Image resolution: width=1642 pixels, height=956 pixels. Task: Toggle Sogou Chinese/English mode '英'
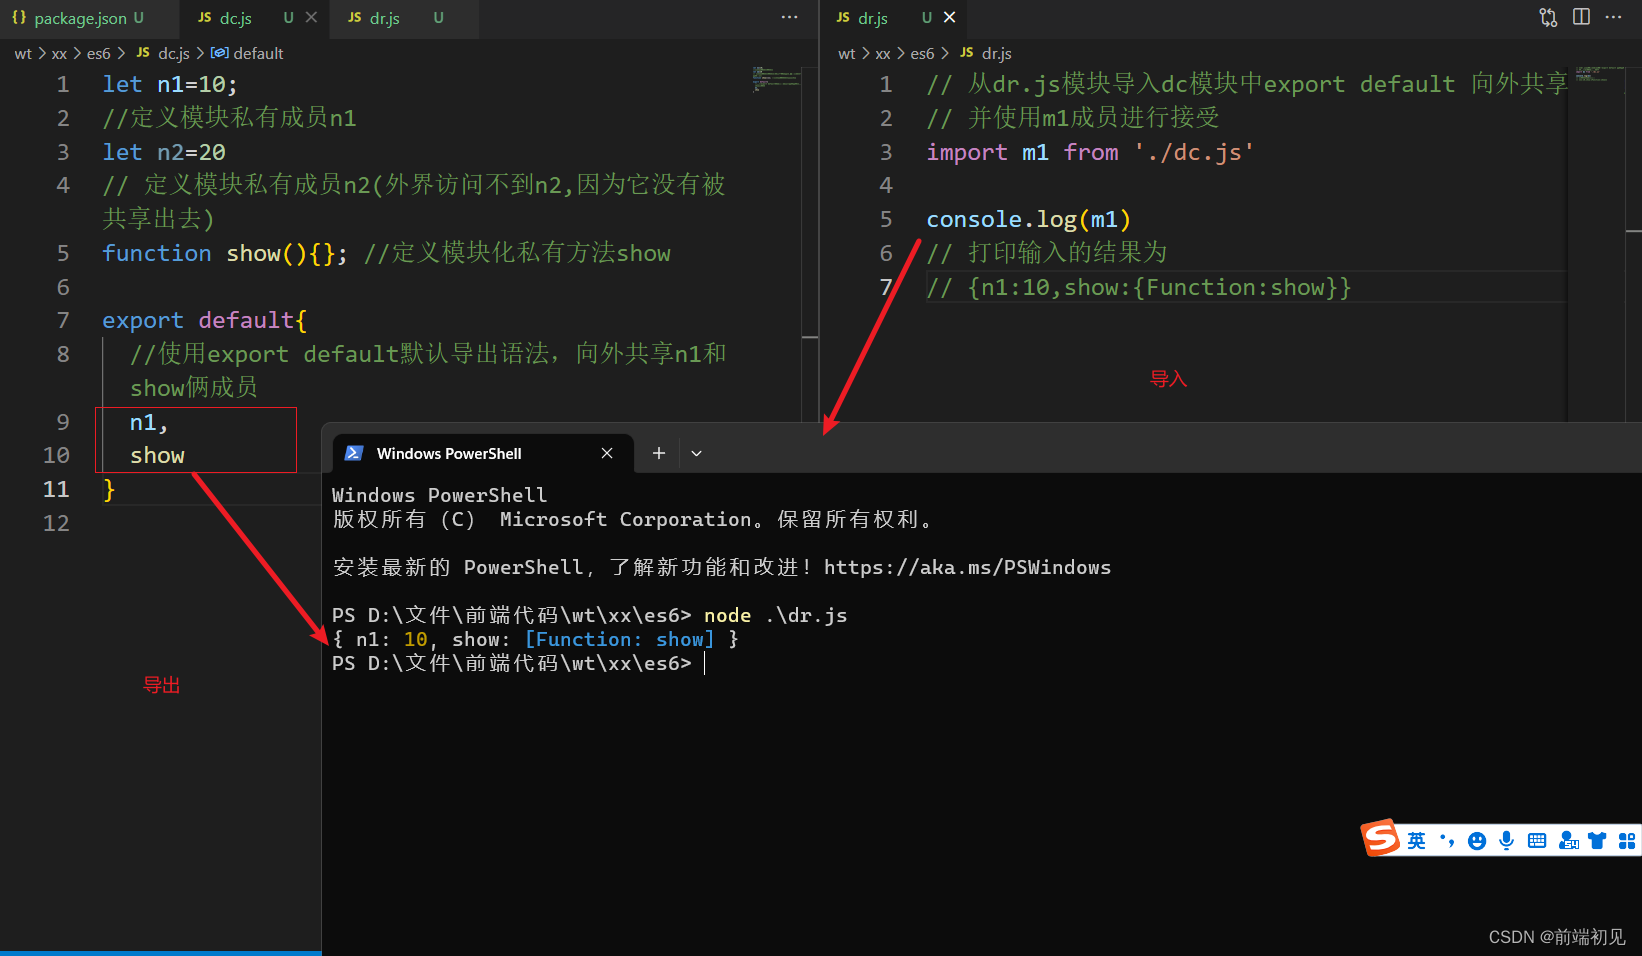coord(1417,841)
